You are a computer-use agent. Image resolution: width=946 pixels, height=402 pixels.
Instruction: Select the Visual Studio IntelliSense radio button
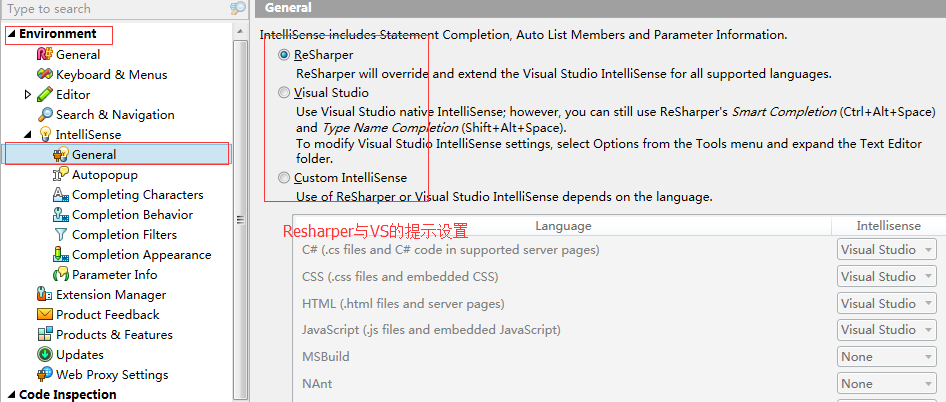click(284, 92)
